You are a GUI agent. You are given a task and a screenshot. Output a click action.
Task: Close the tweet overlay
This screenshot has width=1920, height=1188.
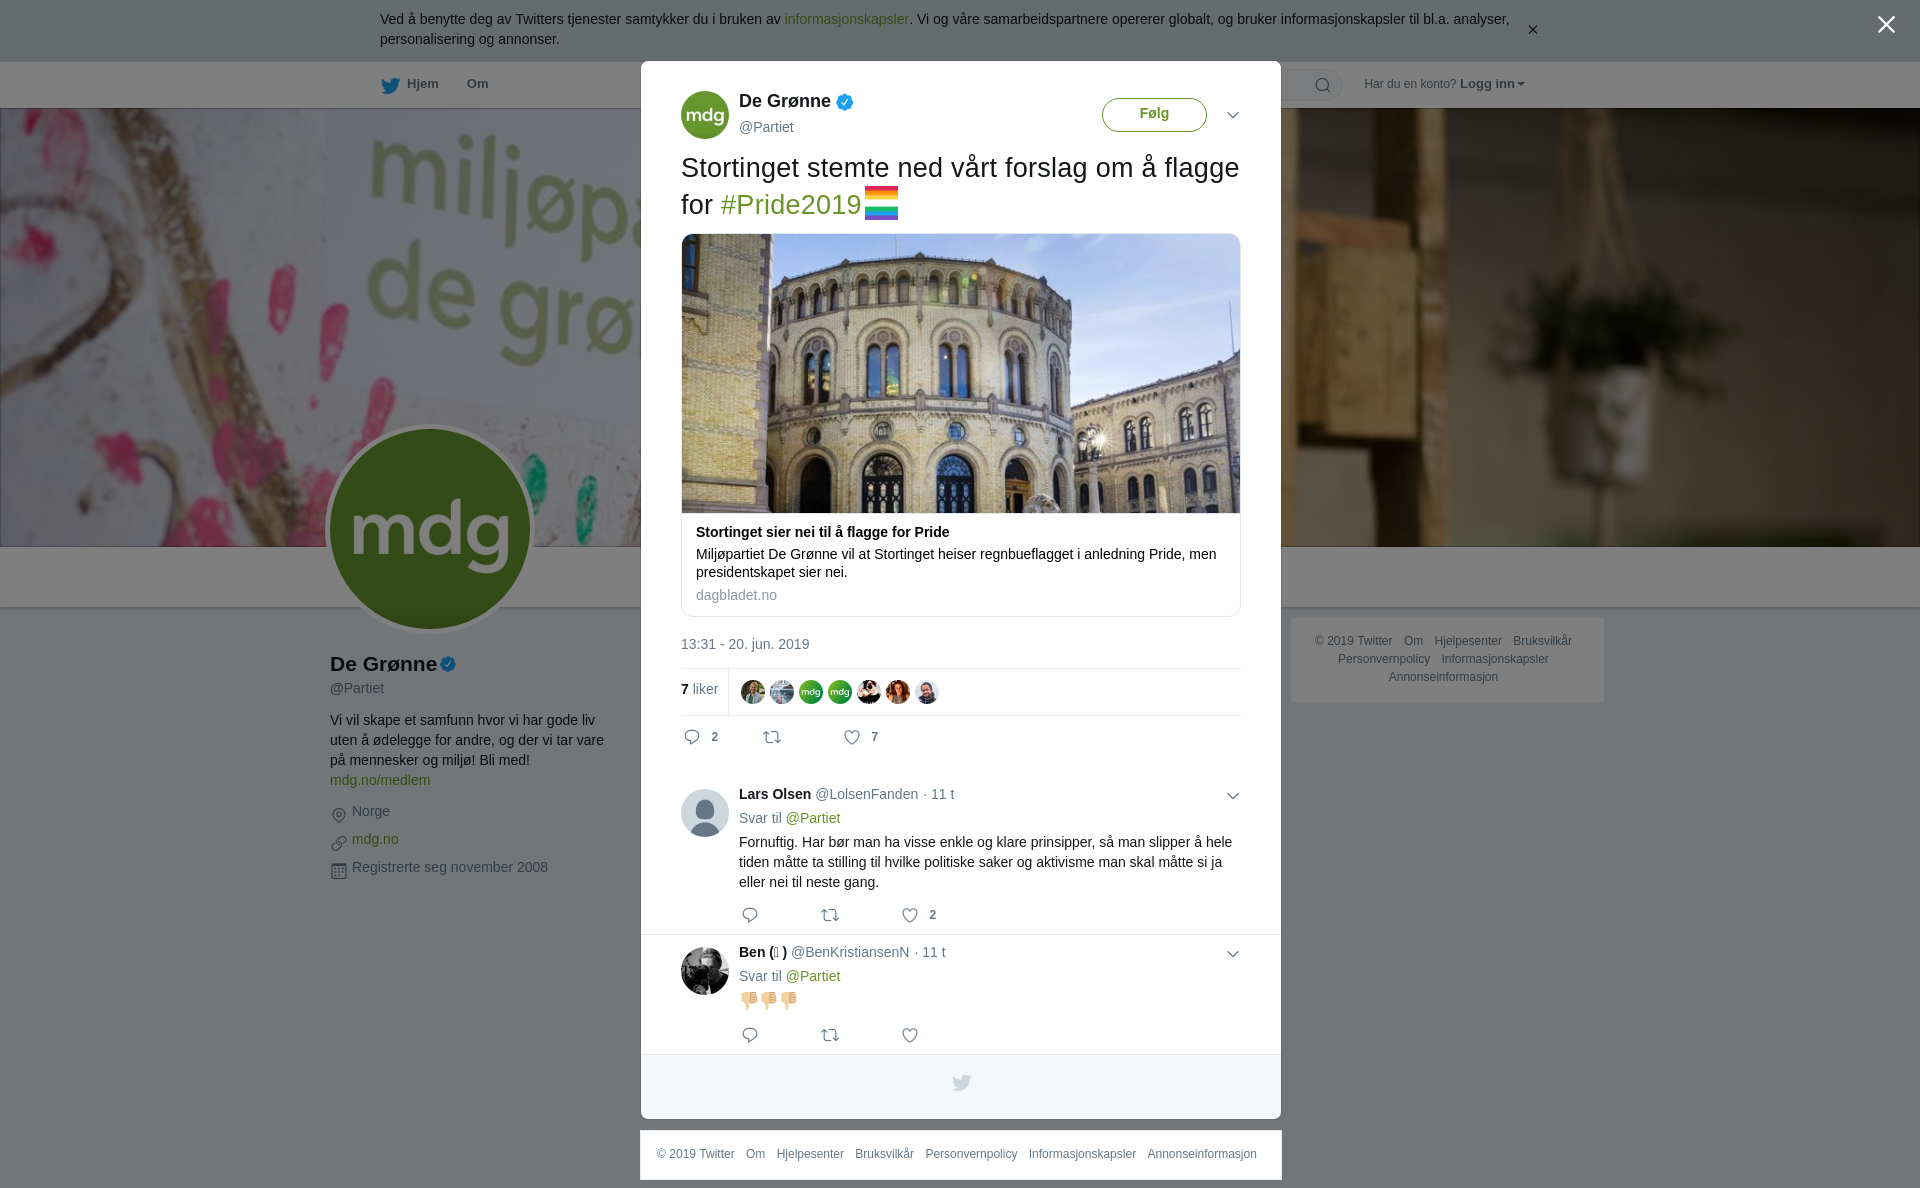tap(1886, 25)
